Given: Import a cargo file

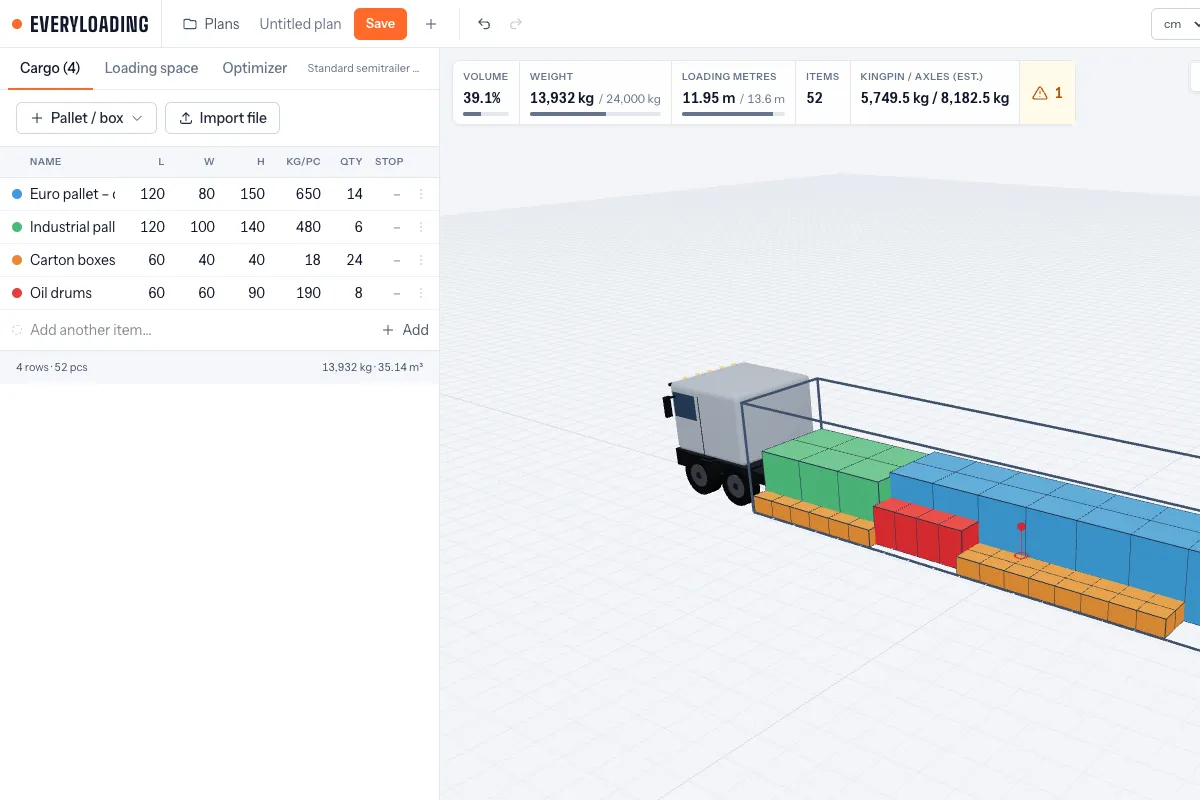Looking at the screenshot, I should [x=222, y=118].
